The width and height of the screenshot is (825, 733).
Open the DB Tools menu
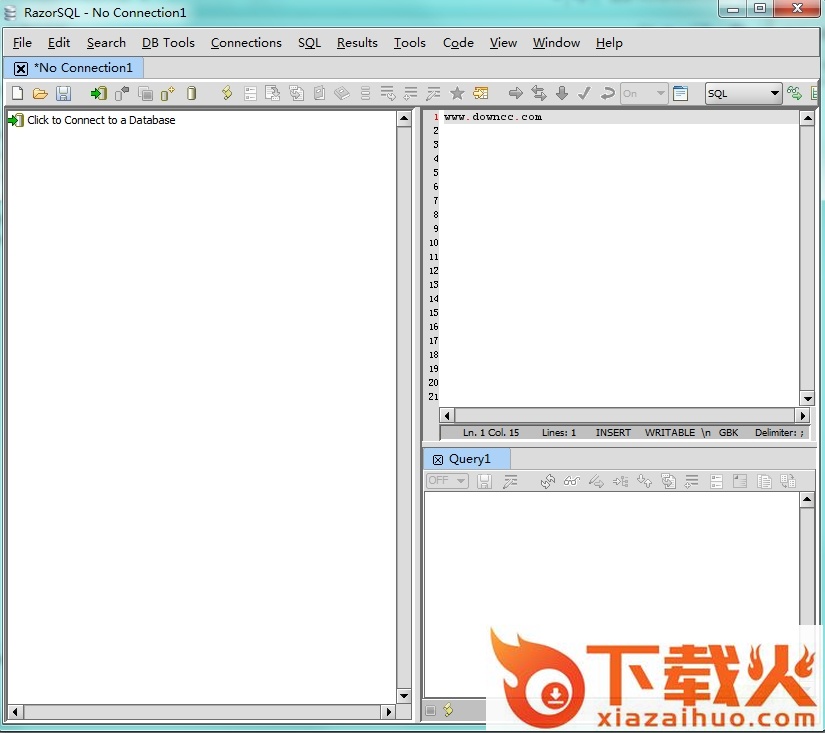coord(168,42)
